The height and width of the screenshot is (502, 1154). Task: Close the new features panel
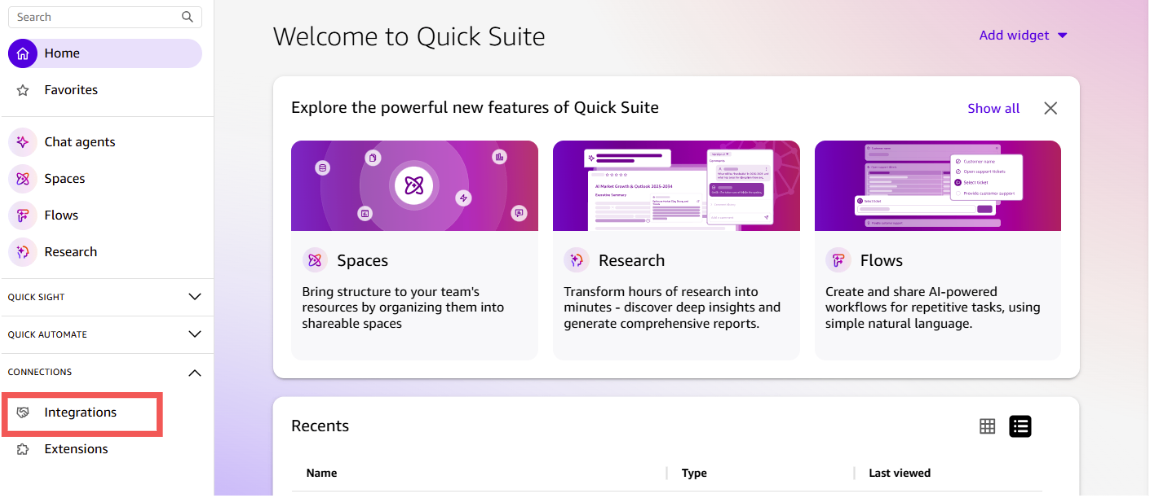[1050, 109]
